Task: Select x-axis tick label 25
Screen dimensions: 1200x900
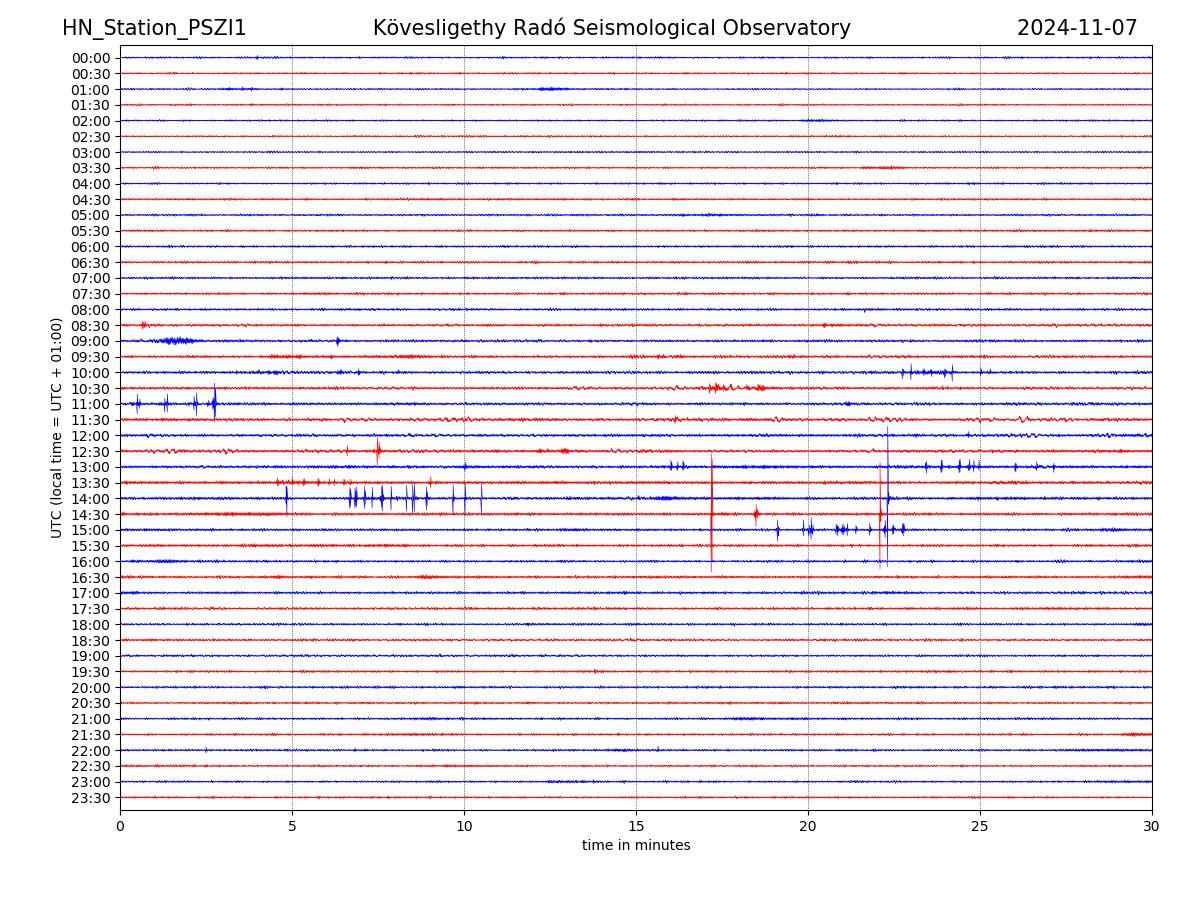Action: [980, 826]
